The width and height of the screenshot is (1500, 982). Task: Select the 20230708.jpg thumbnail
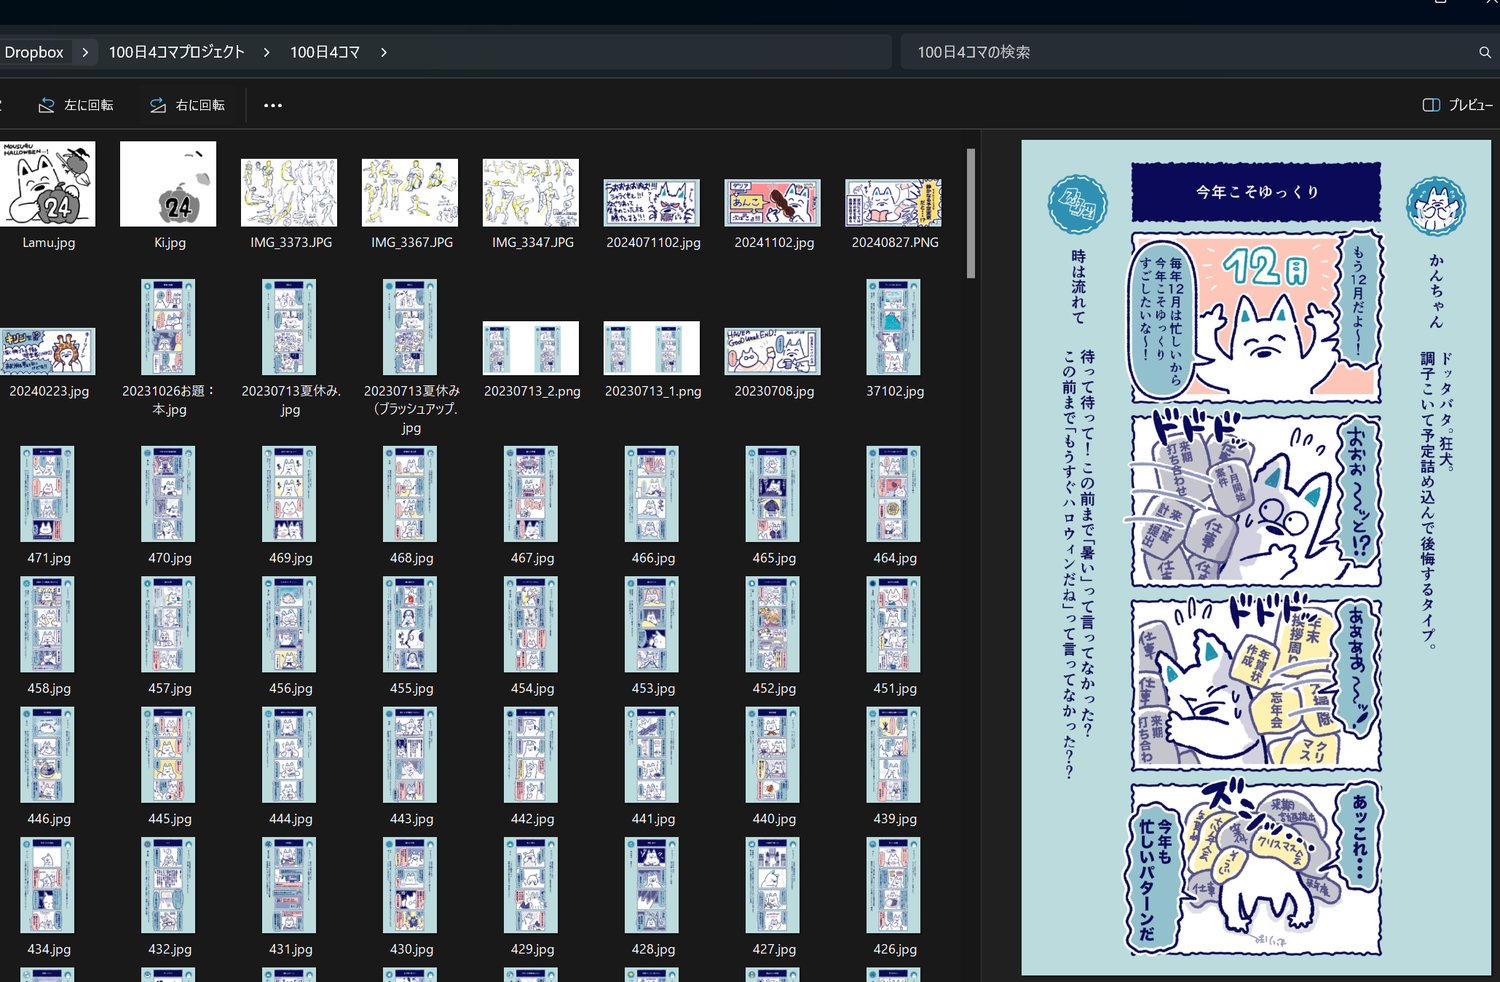[x=773, y=351]
